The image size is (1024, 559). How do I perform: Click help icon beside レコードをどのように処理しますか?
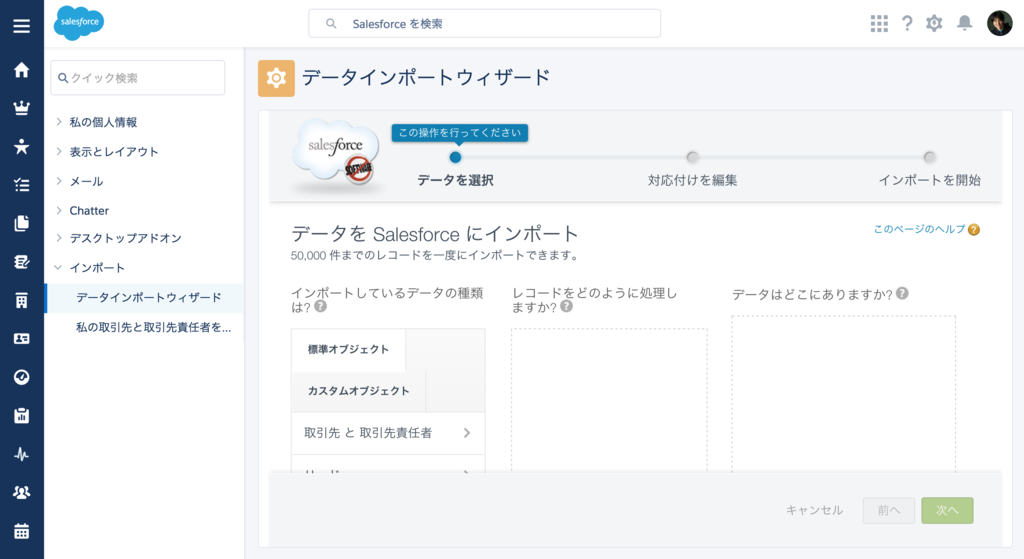[566, 306]
